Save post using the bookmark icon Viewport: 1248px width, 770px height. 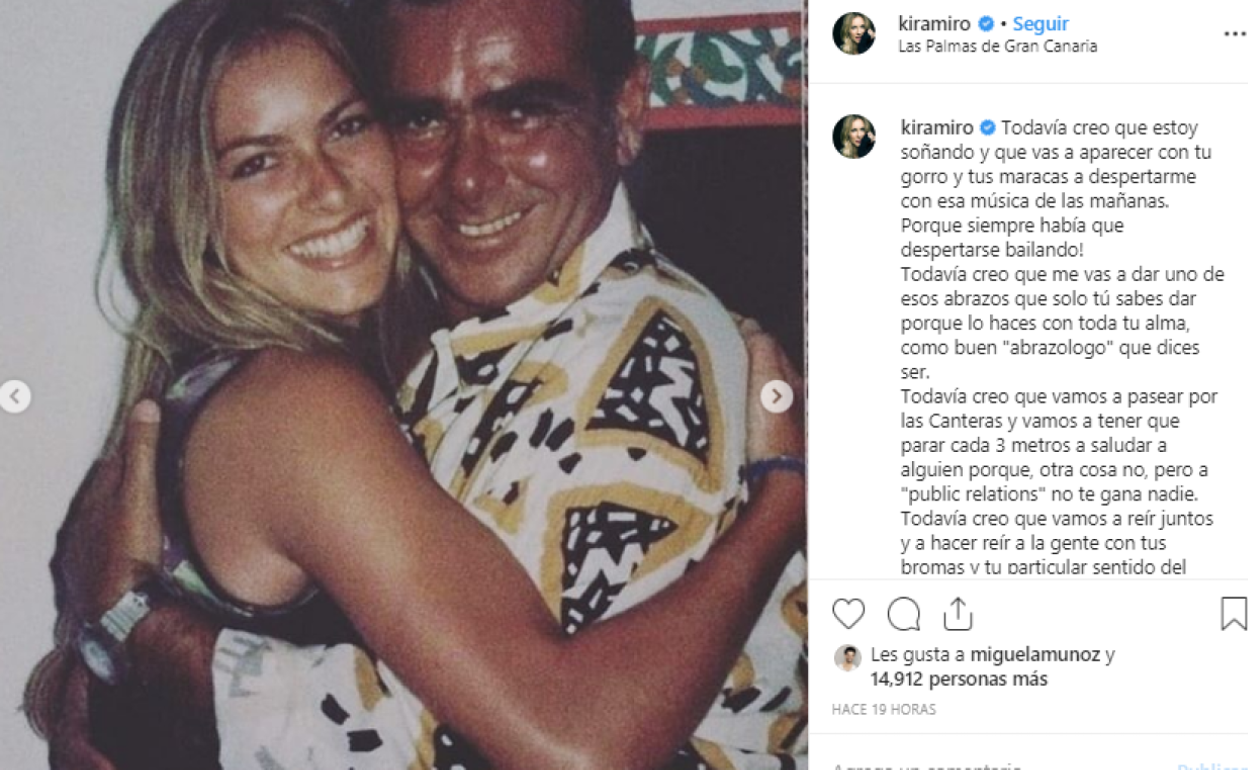1233,613
